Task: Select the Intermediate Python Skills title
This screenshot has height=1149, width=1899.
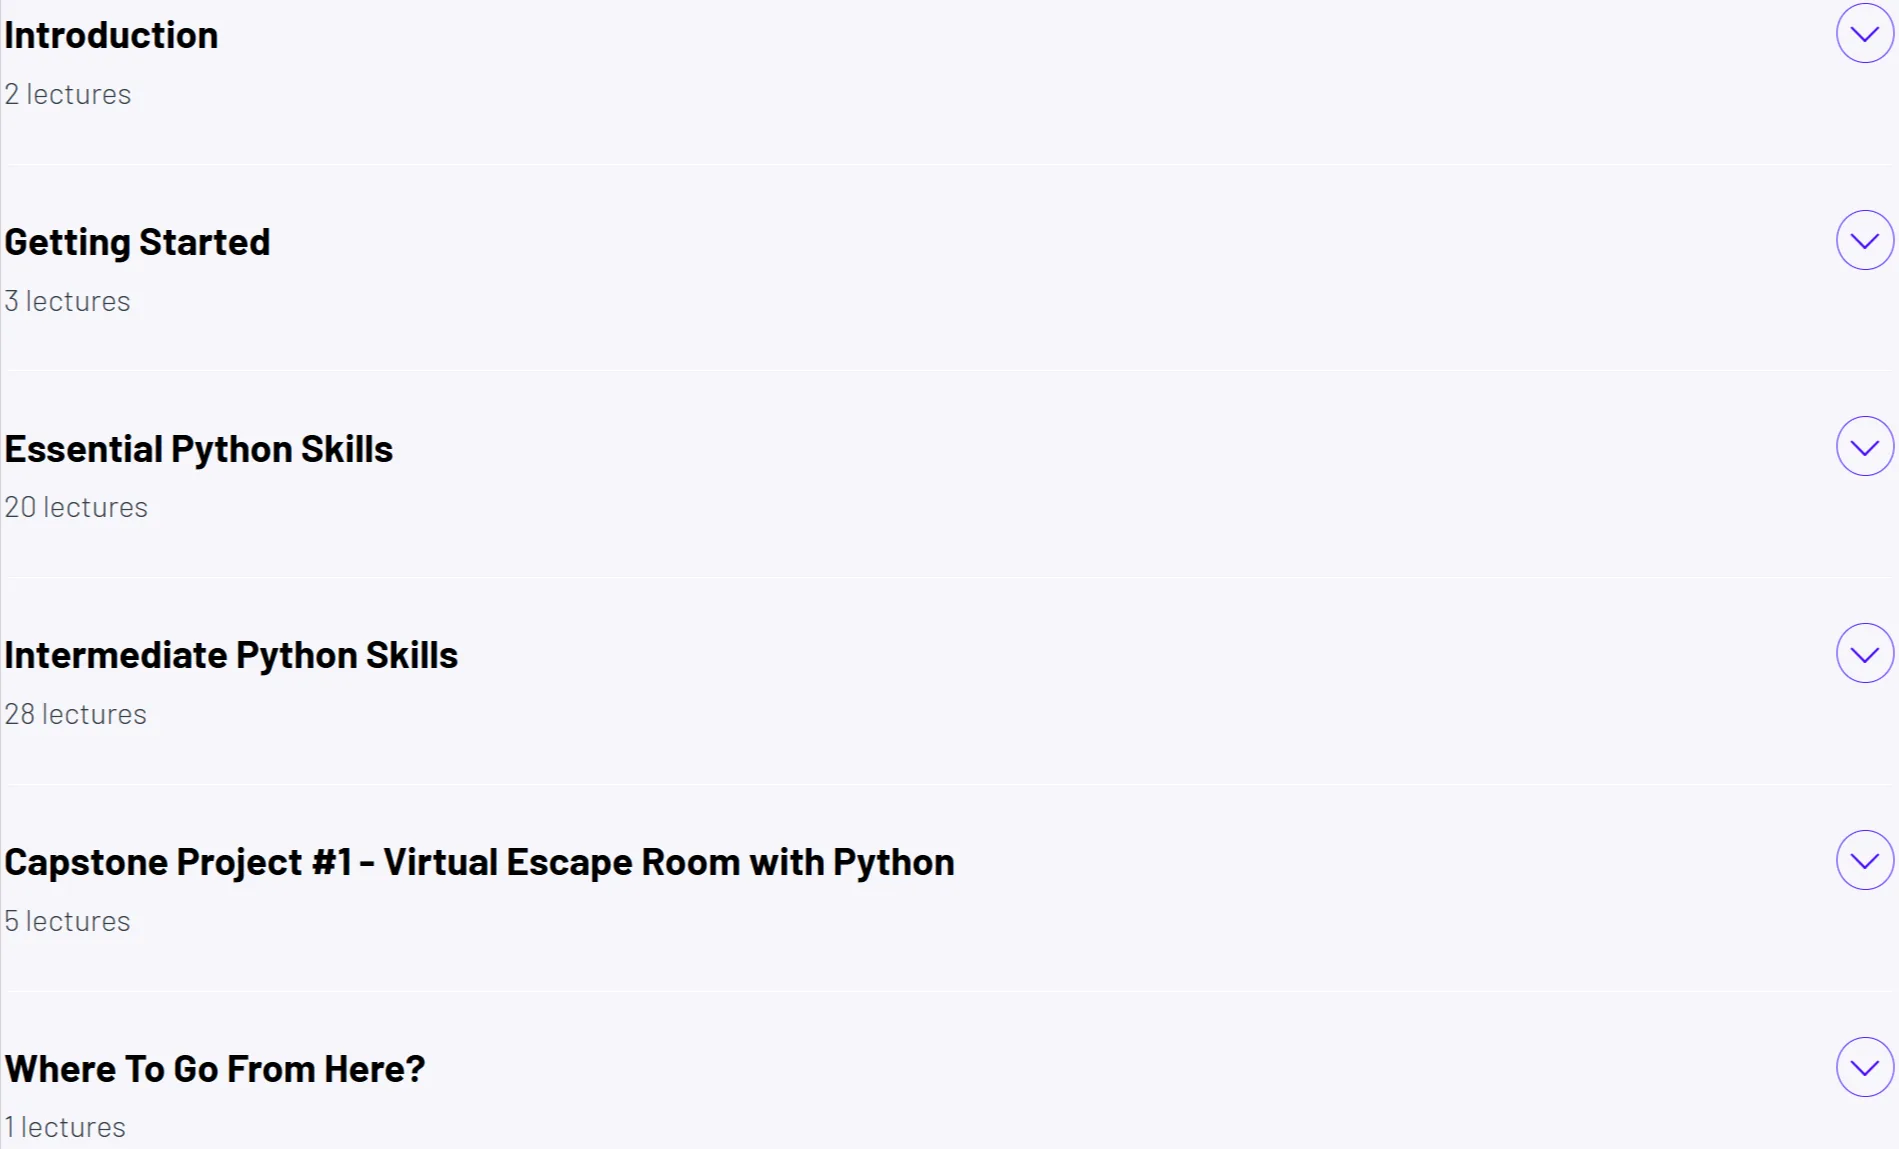Action: click(x=231, y=655)
